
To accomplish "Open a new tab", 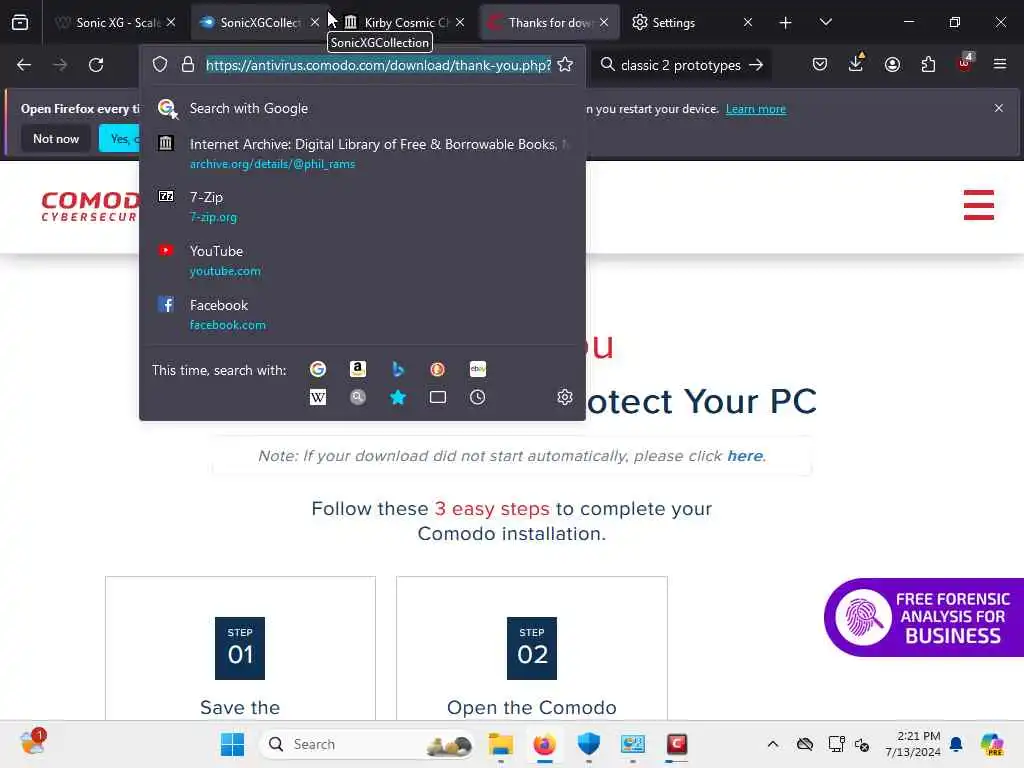I will point(786,23).
